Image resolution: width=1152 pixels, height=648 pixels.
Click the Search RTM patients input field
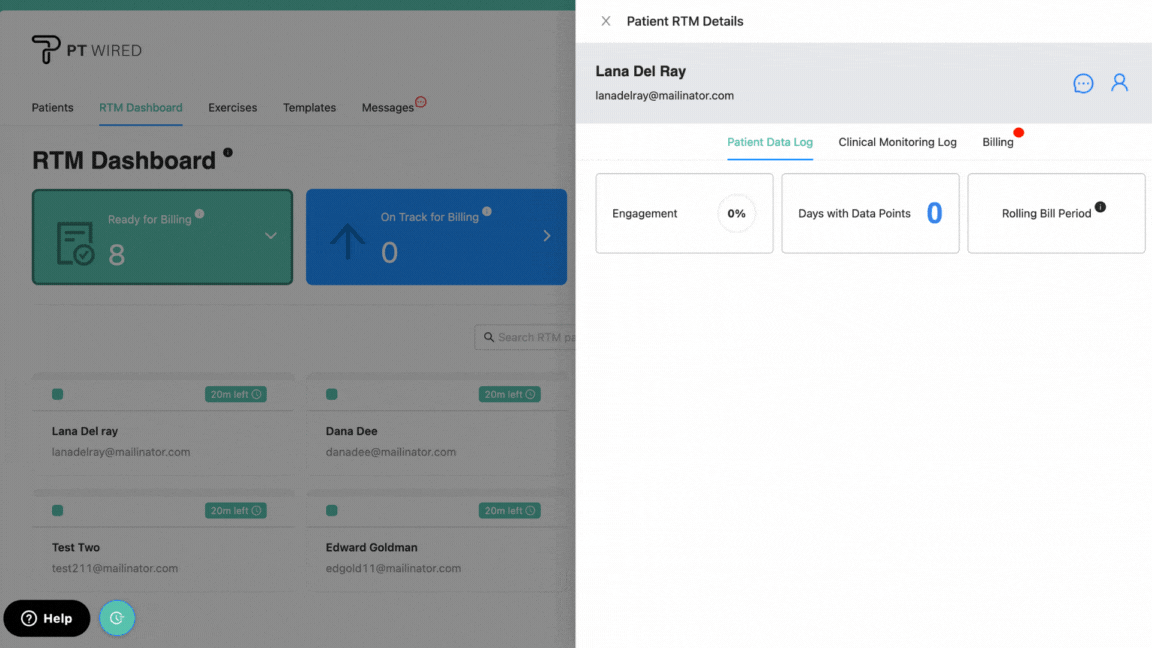[530, 337]
